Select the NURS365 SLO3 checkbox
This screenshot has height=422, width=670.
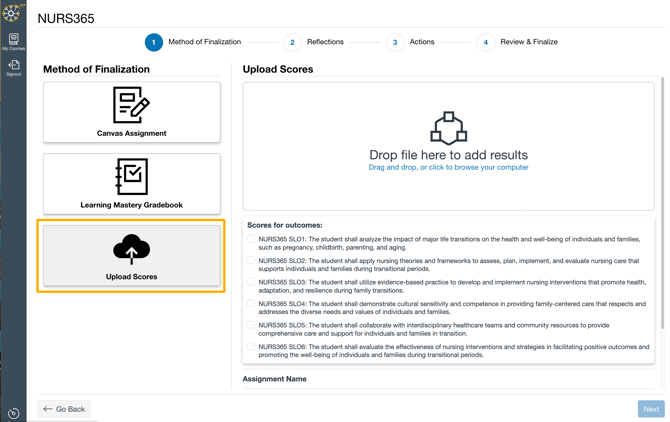pyautogui.click(x=251, y=283)
